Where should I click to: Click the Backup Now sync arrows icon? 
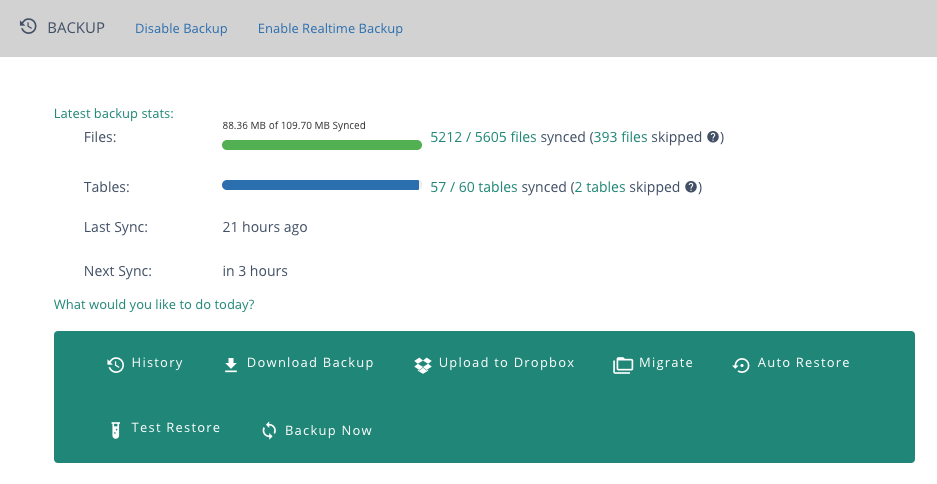coord(269,430)
